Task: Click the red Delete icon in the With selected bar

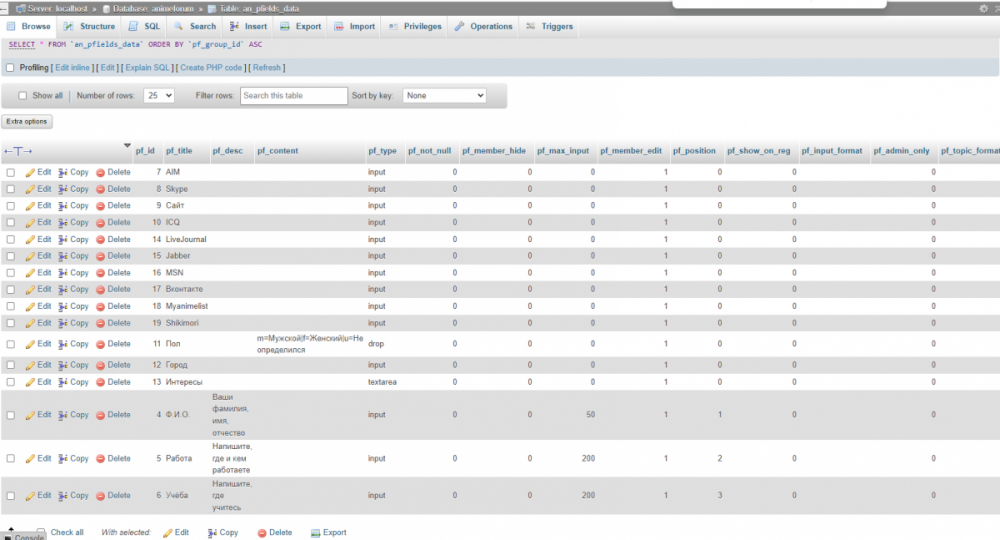Action: click(x=262, y=533)
